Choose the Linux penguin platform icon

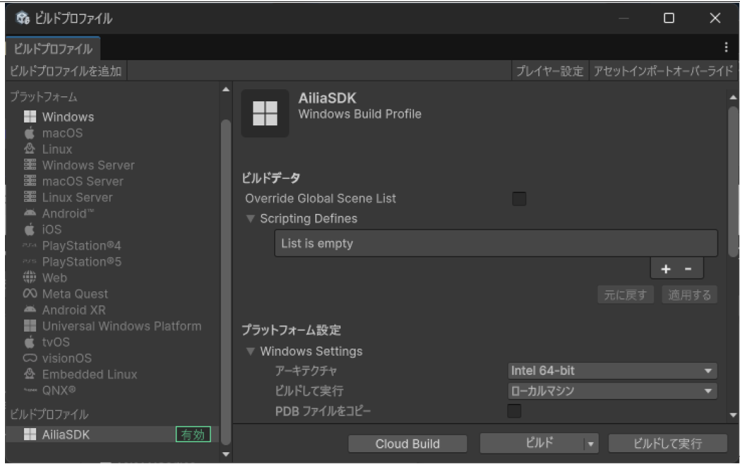pyautogui.click(x=30, y=149)
